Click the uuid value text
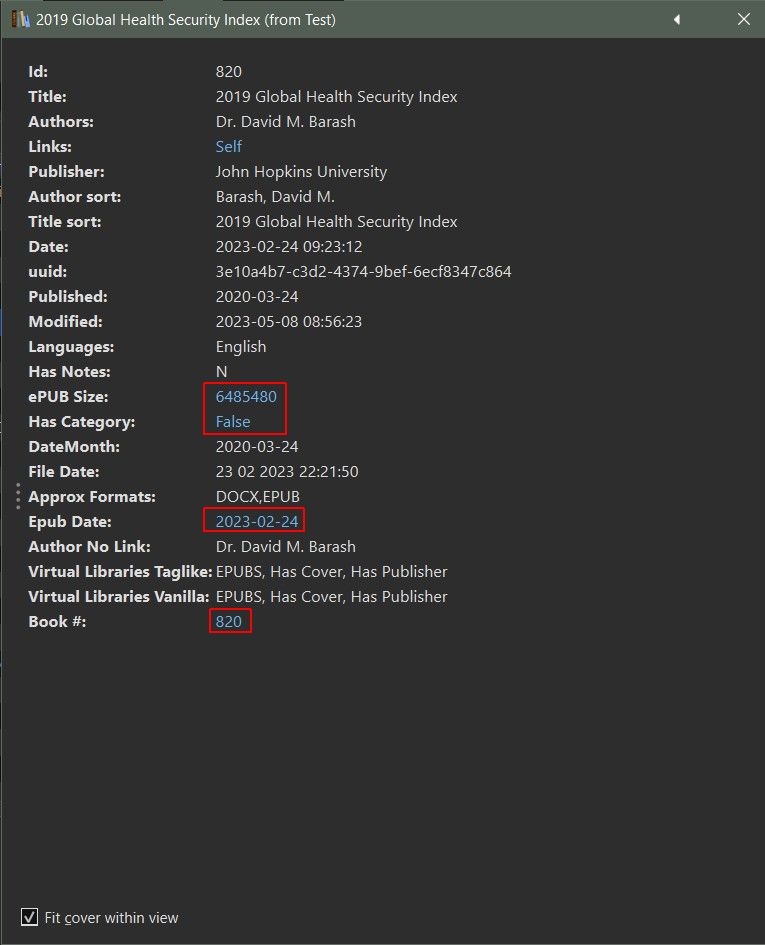This screenshot has width=765, height=945. [363, 272]
